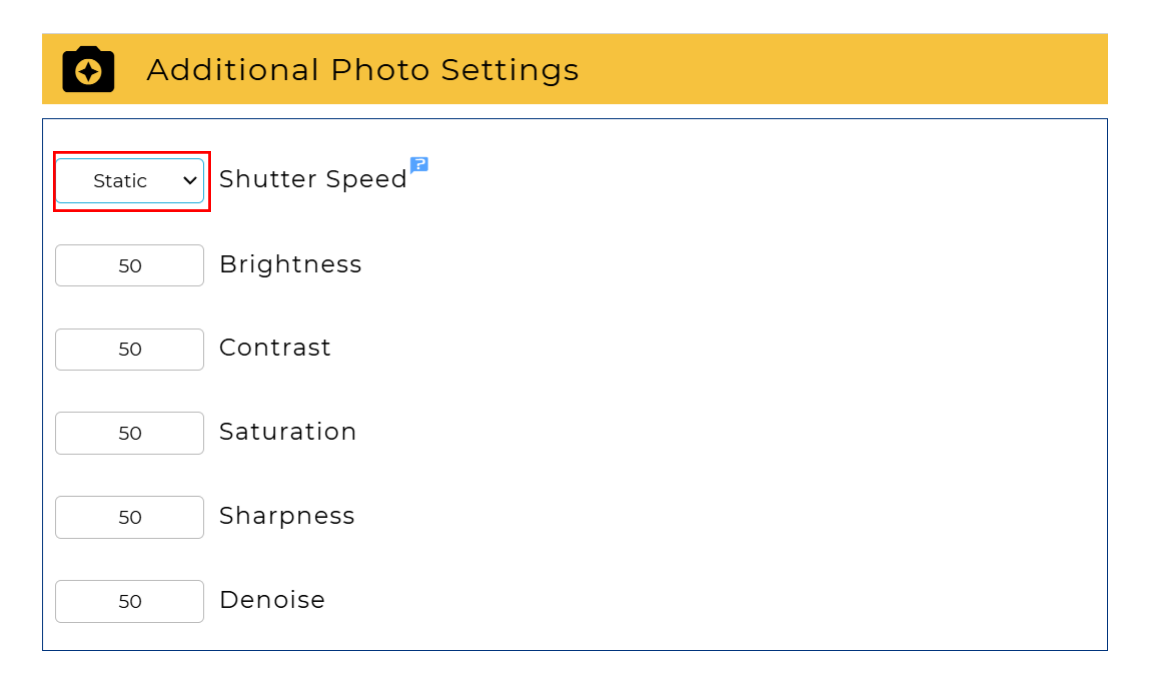Screen dimensions: 1150x673
Task: Click the Contrast input box
Action: point(130,349)
